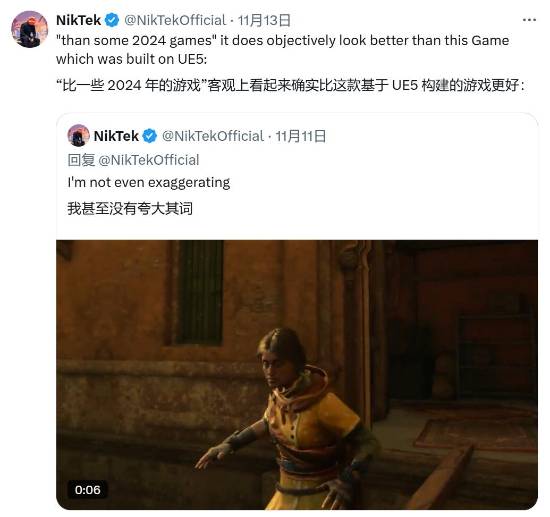The width and height of the screenshot is (550, 517).
Task: Open NikTek's profile avatar on main tweet
Action: point(29,29)
